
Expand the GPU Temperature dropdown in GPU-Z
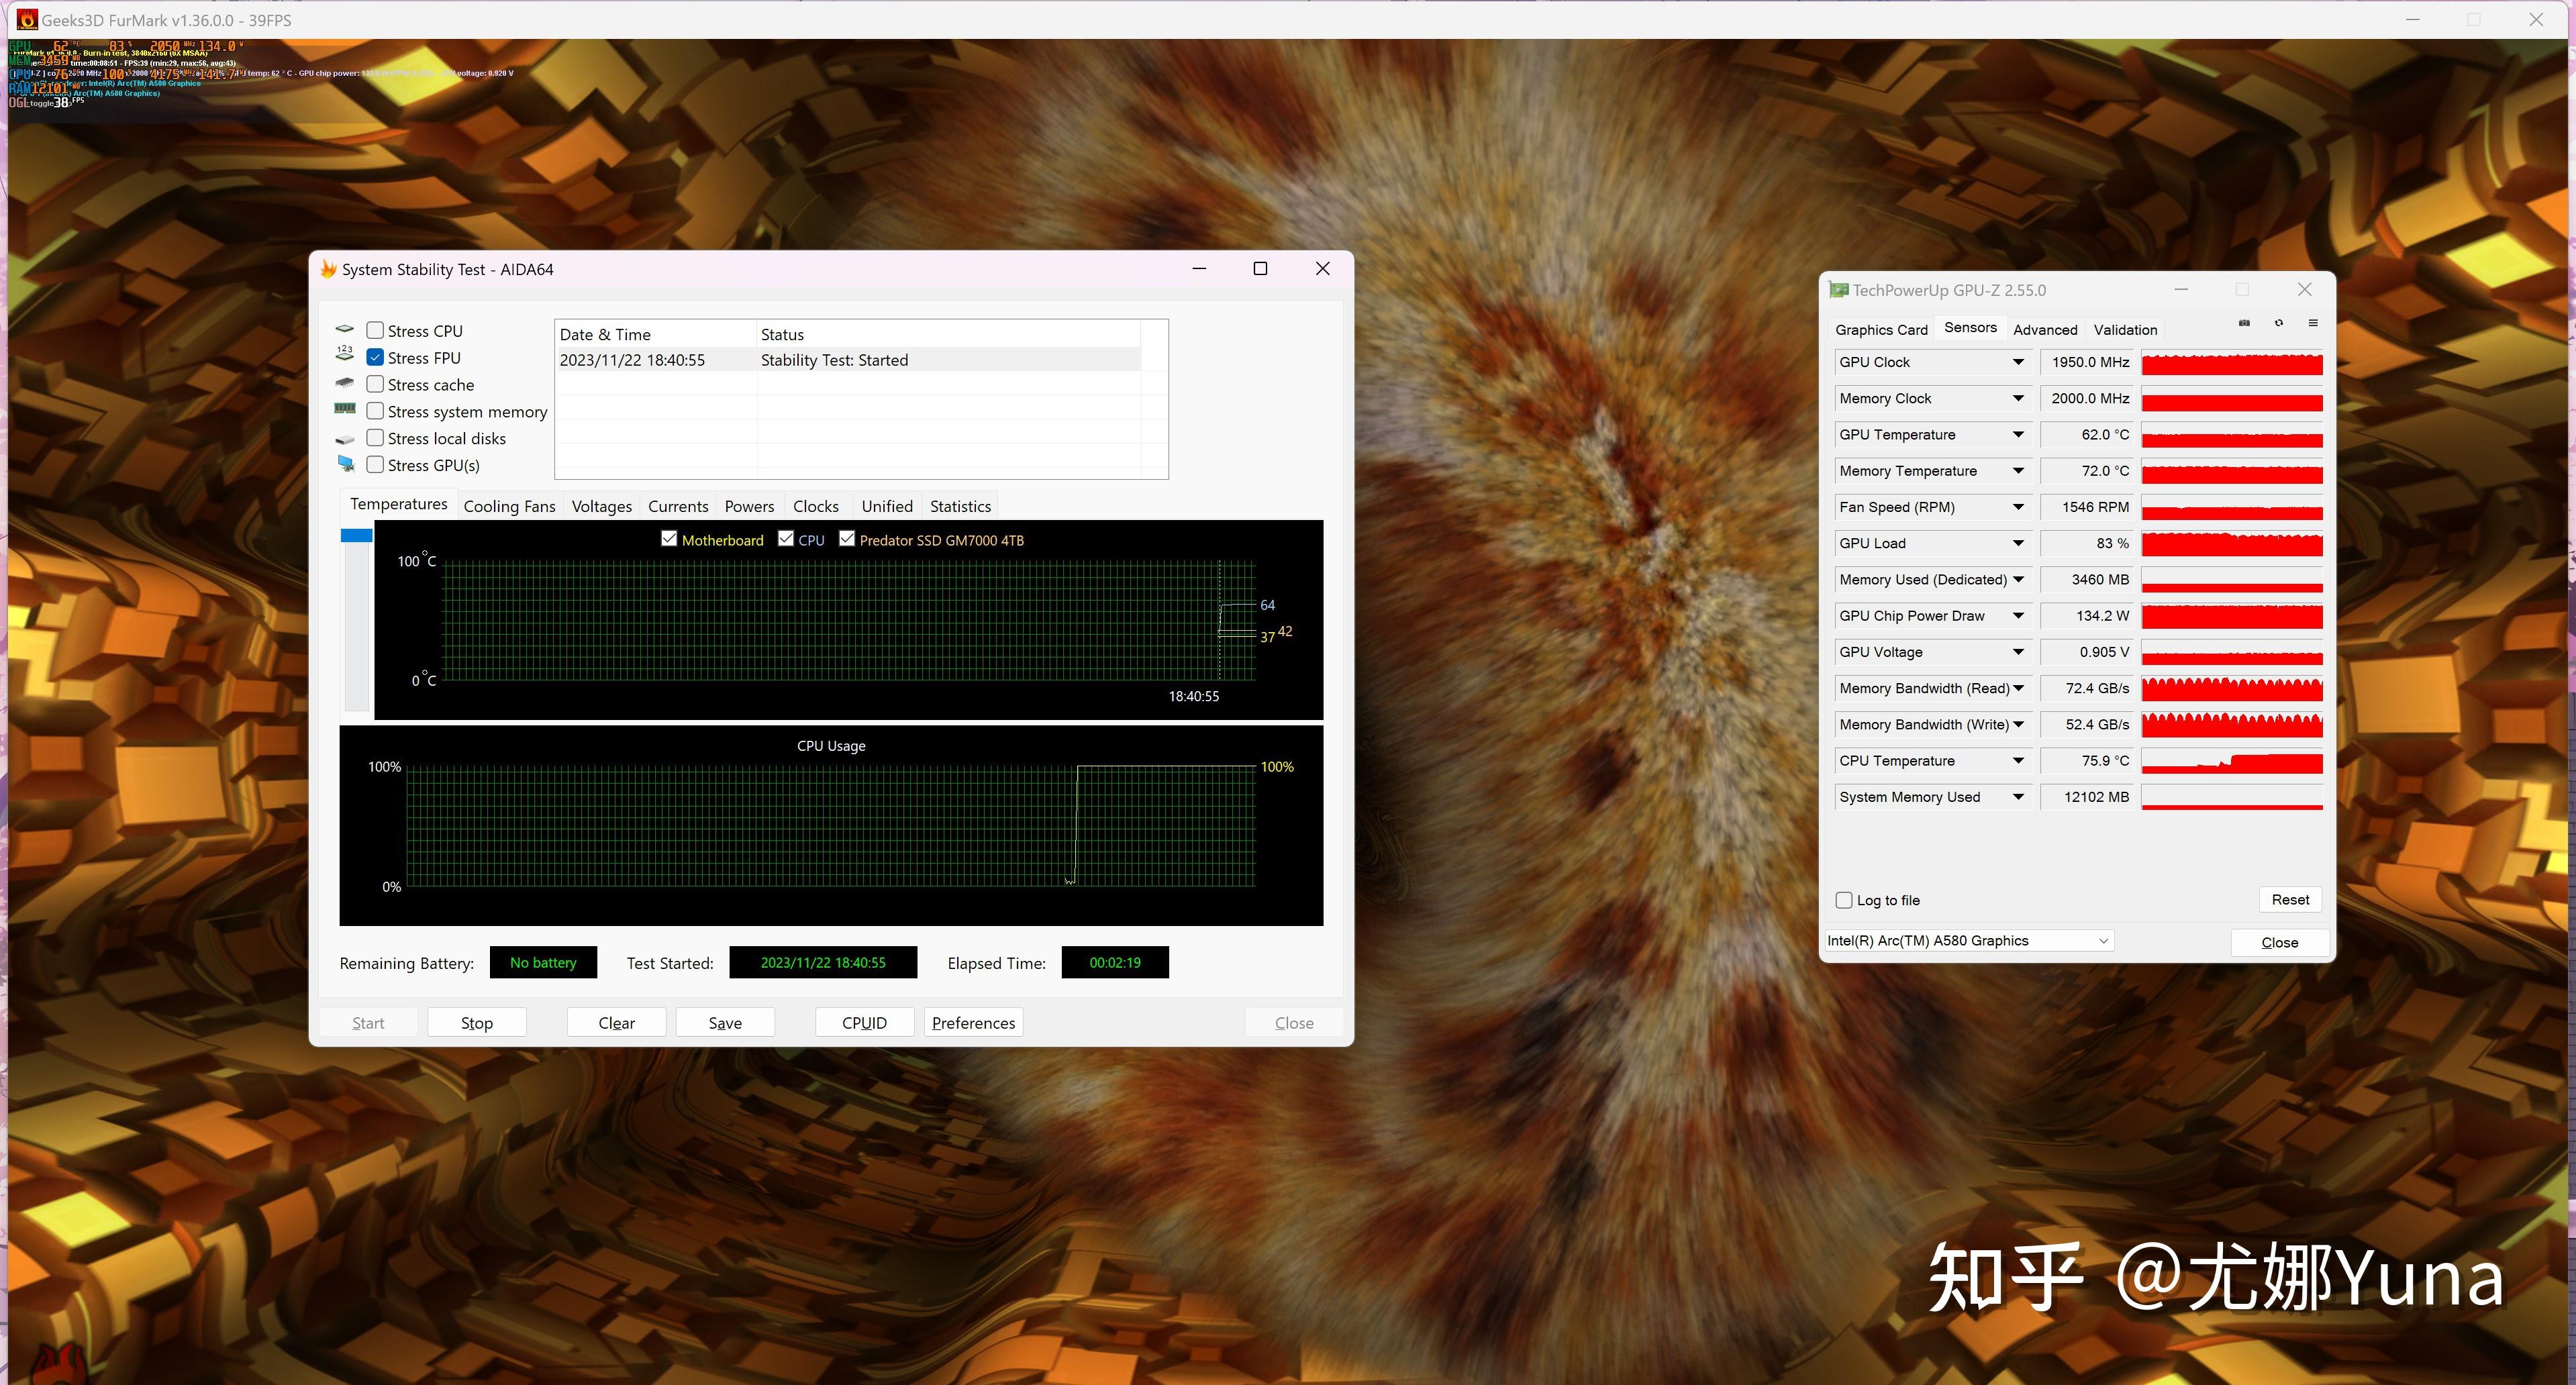tap(2018, 433)
